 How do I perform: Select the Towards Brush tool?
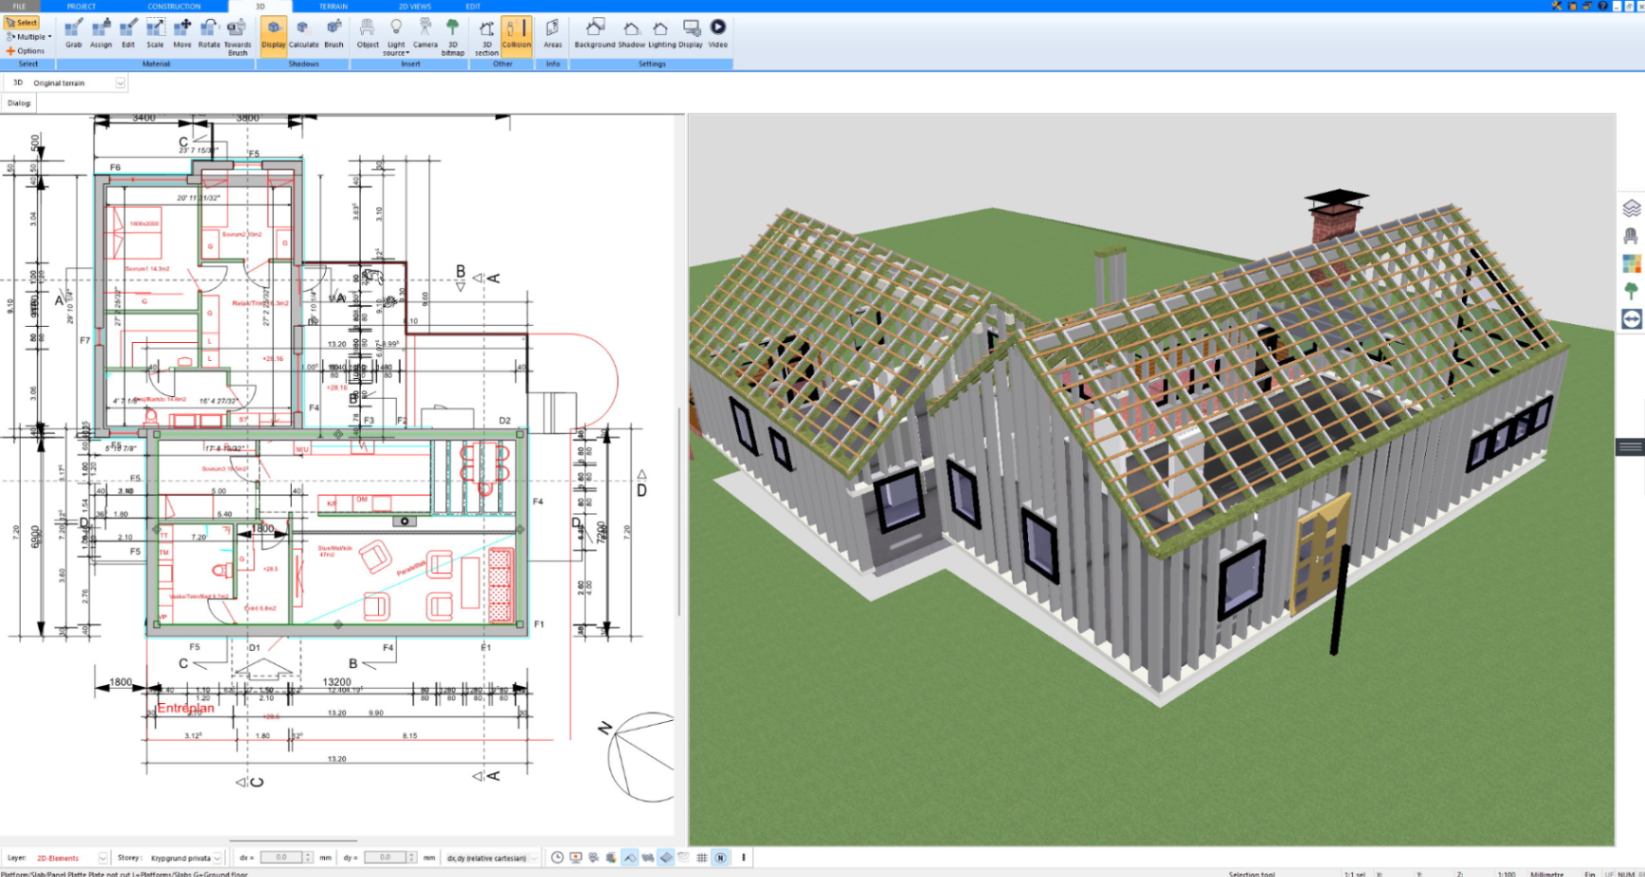(x=237, y=36)
